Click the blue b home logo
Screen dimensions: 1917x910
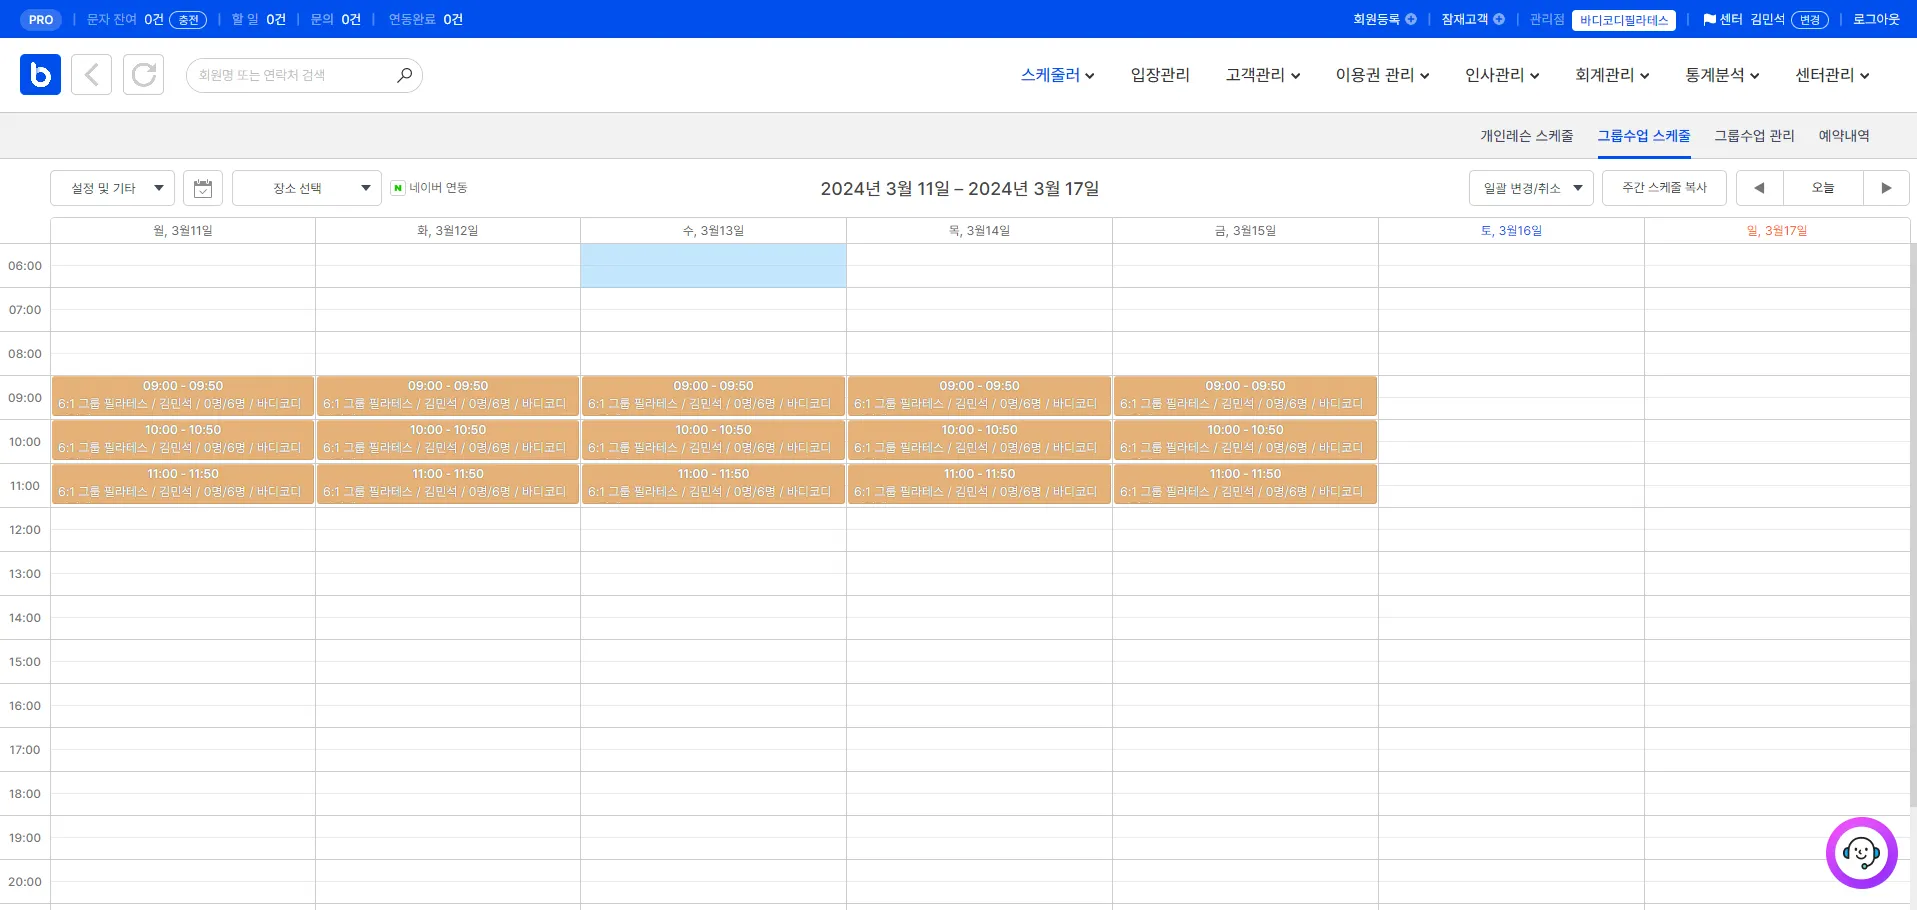(40, 75)
